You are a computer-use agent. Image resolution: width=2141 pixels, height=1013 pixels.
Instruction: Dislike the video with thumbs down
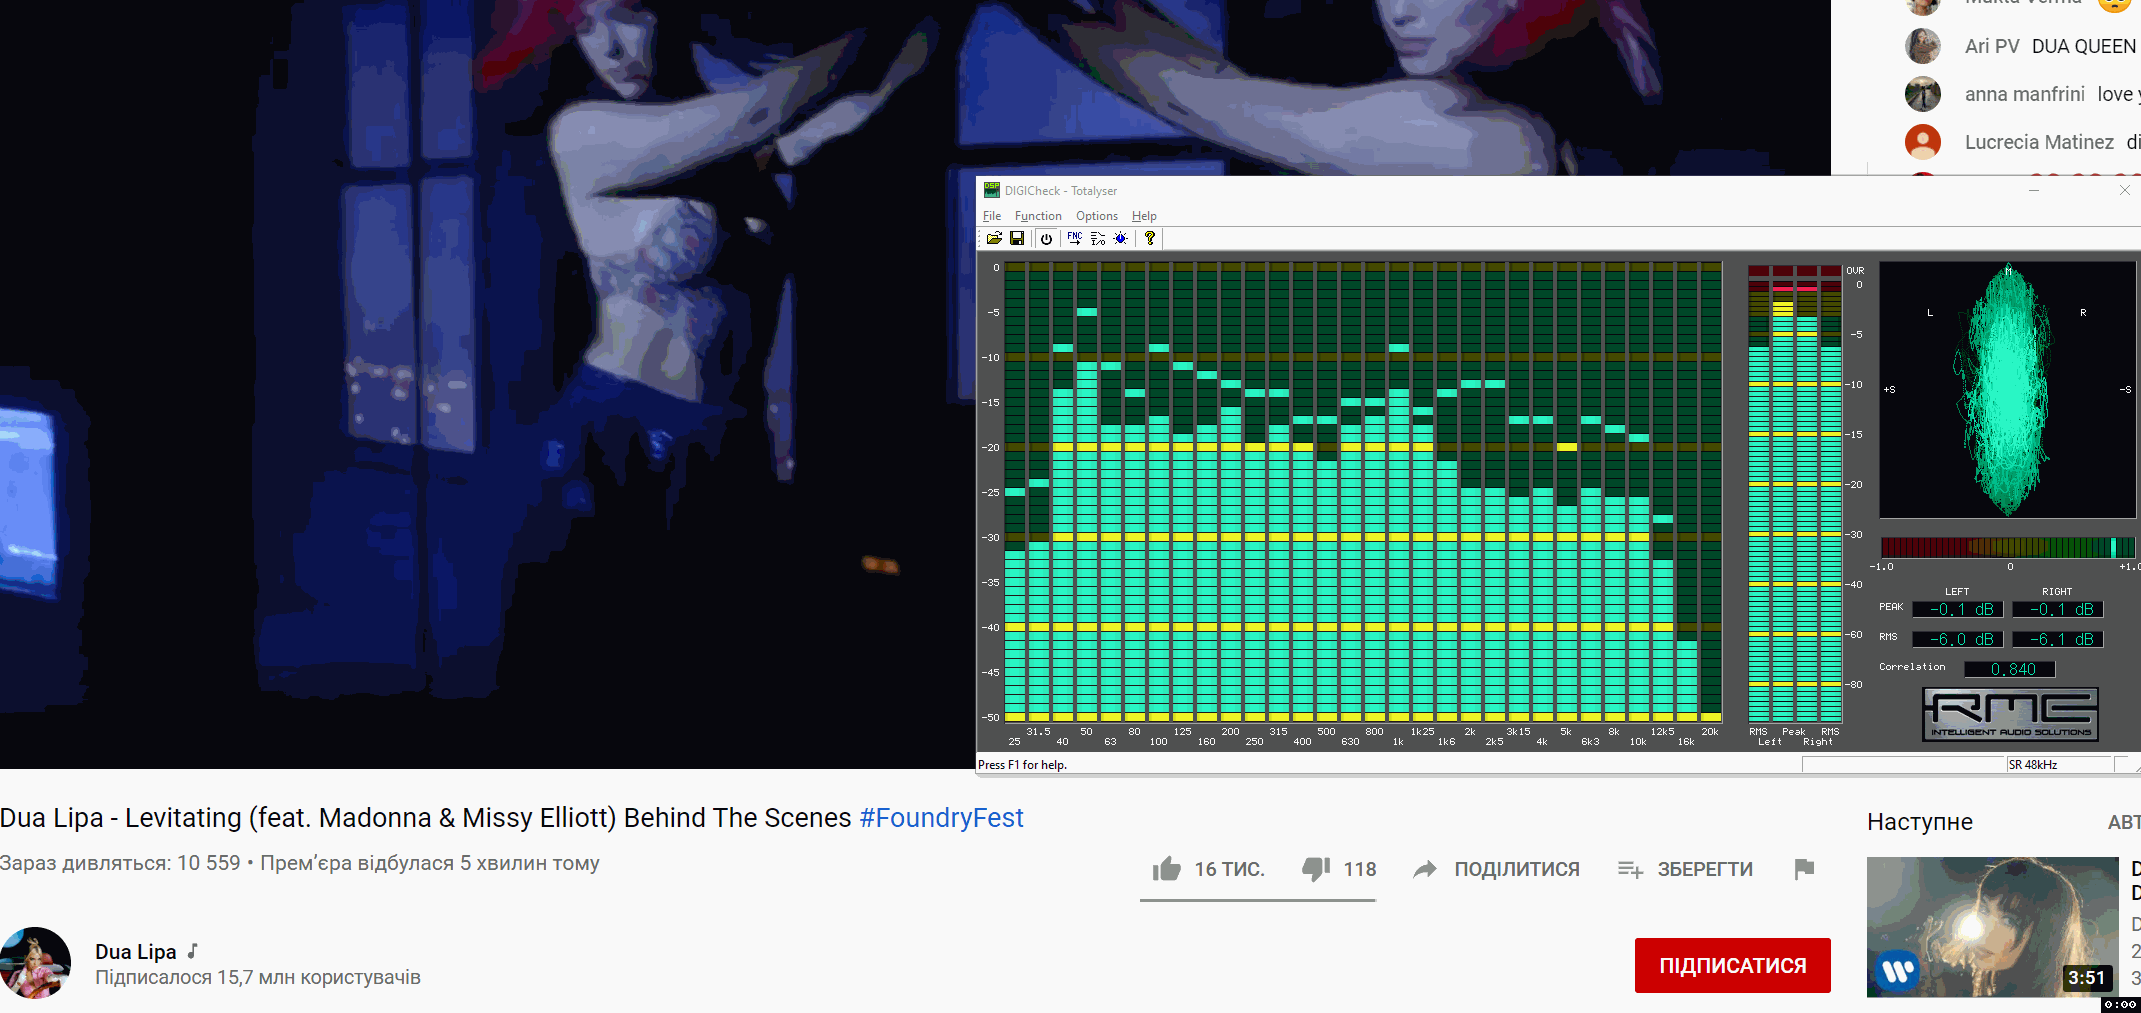pyautogui.click(x=1339, y=869)
